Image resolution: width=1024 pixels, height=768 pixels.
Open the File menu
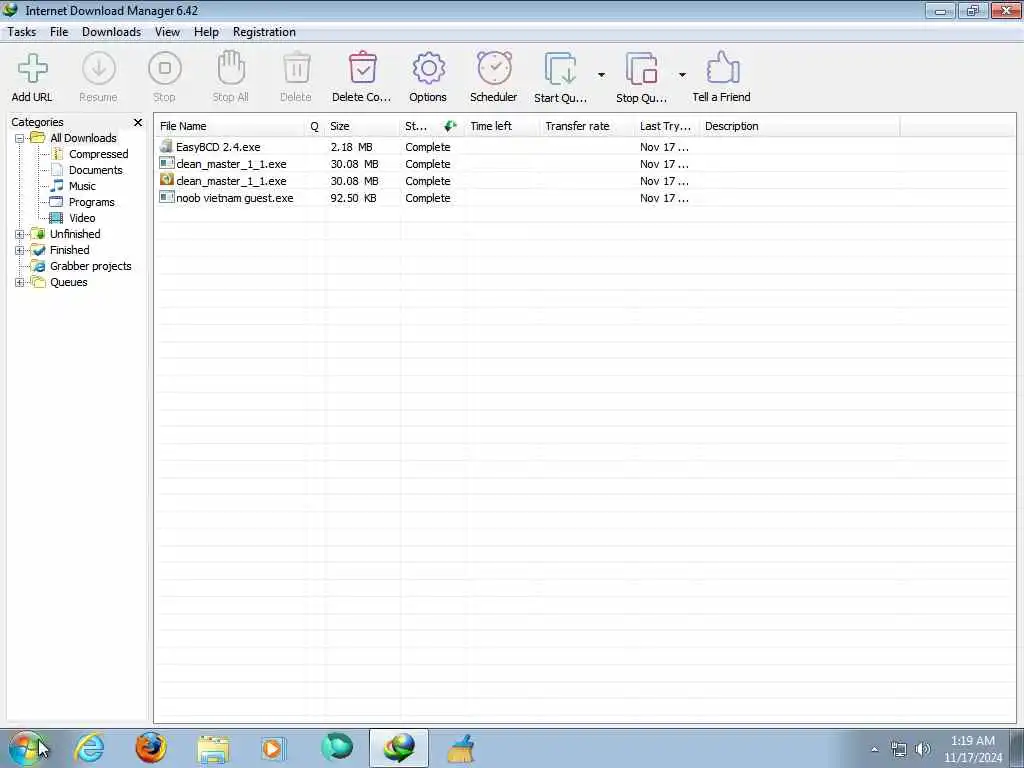[x=59, y=32]
